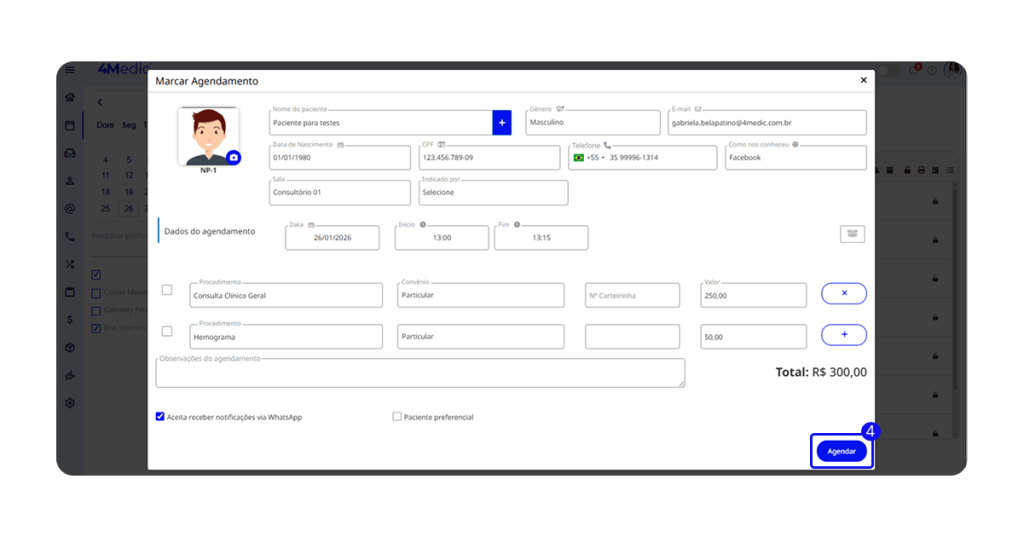This screenshot has width=1024, height=537.
Task: Click the Observações do agendamento text area
Action: tap(420, 374)
